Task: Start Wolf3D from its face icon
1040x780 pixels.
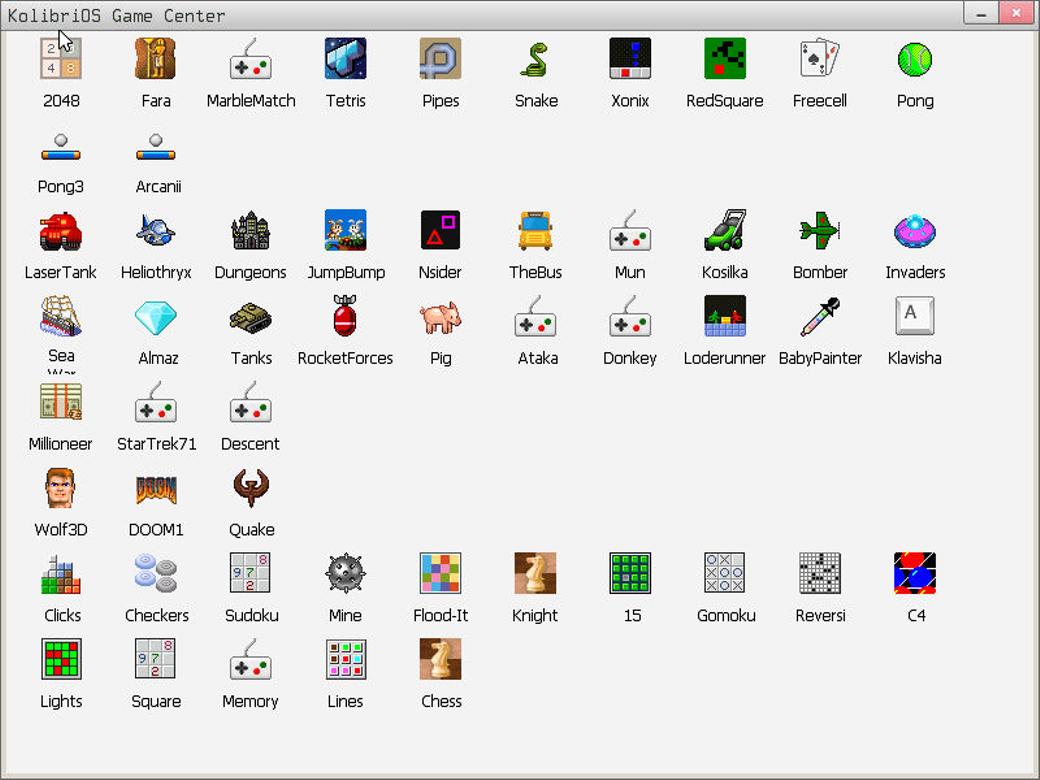Action: click(x=61, y=488)
